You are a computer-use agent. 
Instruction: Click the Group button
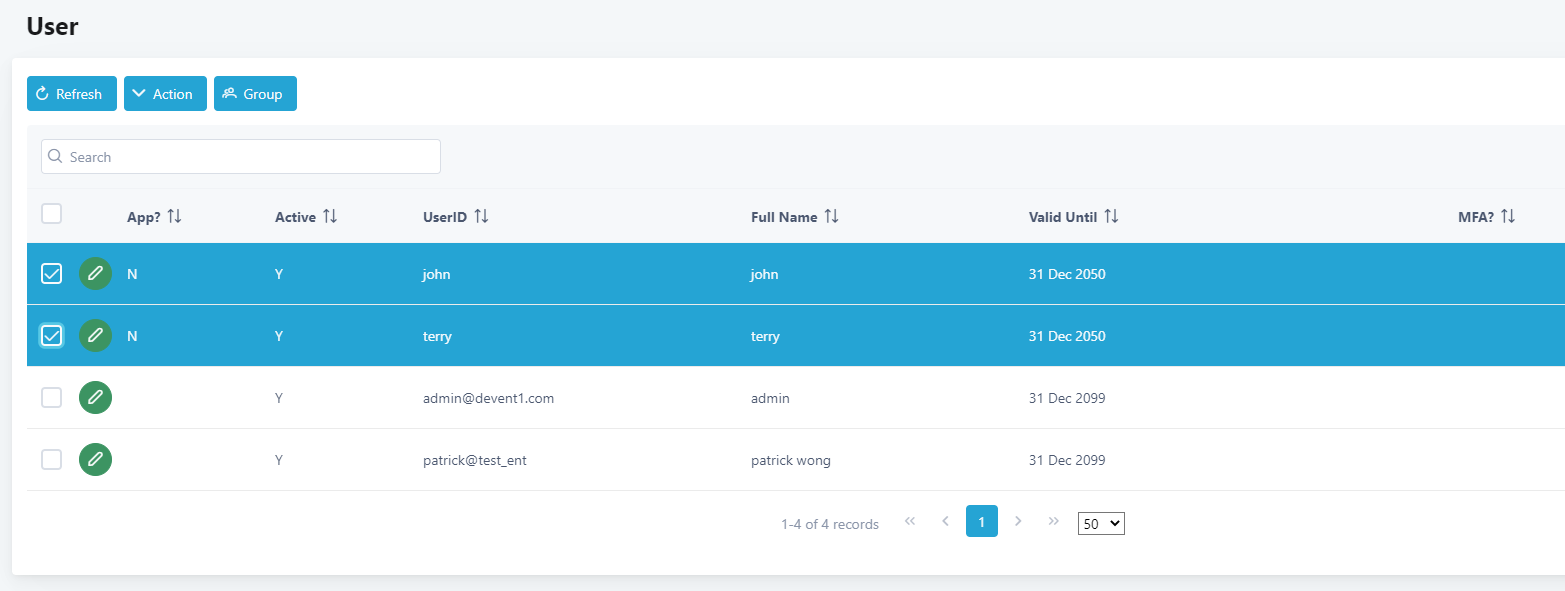coord(255,94)
